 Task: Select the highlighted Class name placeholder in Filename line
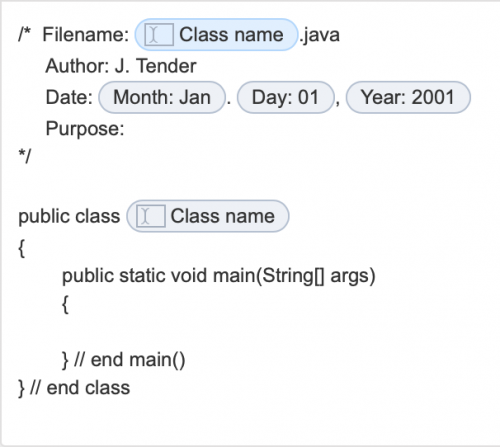tap(216, 35)
